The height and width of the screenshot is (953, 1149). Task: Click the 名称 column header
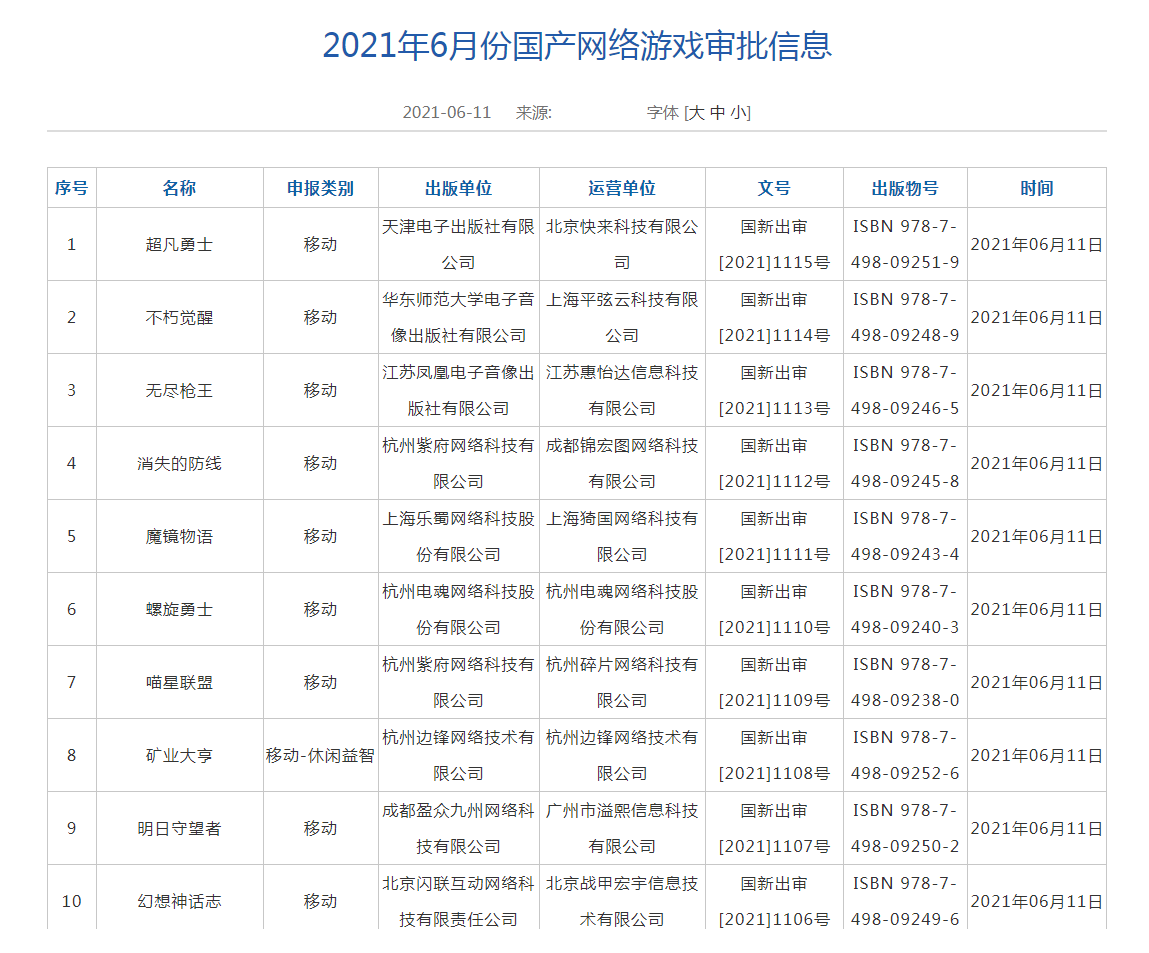180,188
